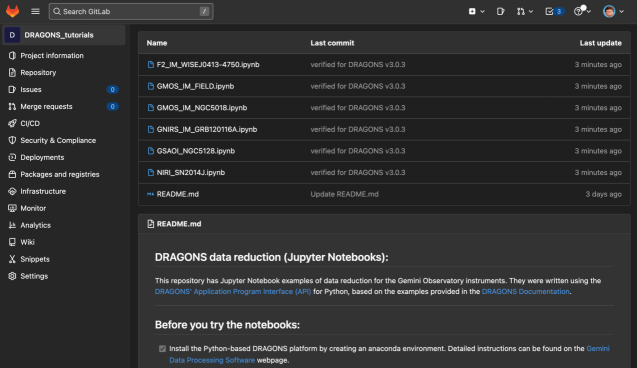Click file icon beside NIRI_SN2014J.ipynb
This screenshot has height=368, width=637.
tap(151, 172)
